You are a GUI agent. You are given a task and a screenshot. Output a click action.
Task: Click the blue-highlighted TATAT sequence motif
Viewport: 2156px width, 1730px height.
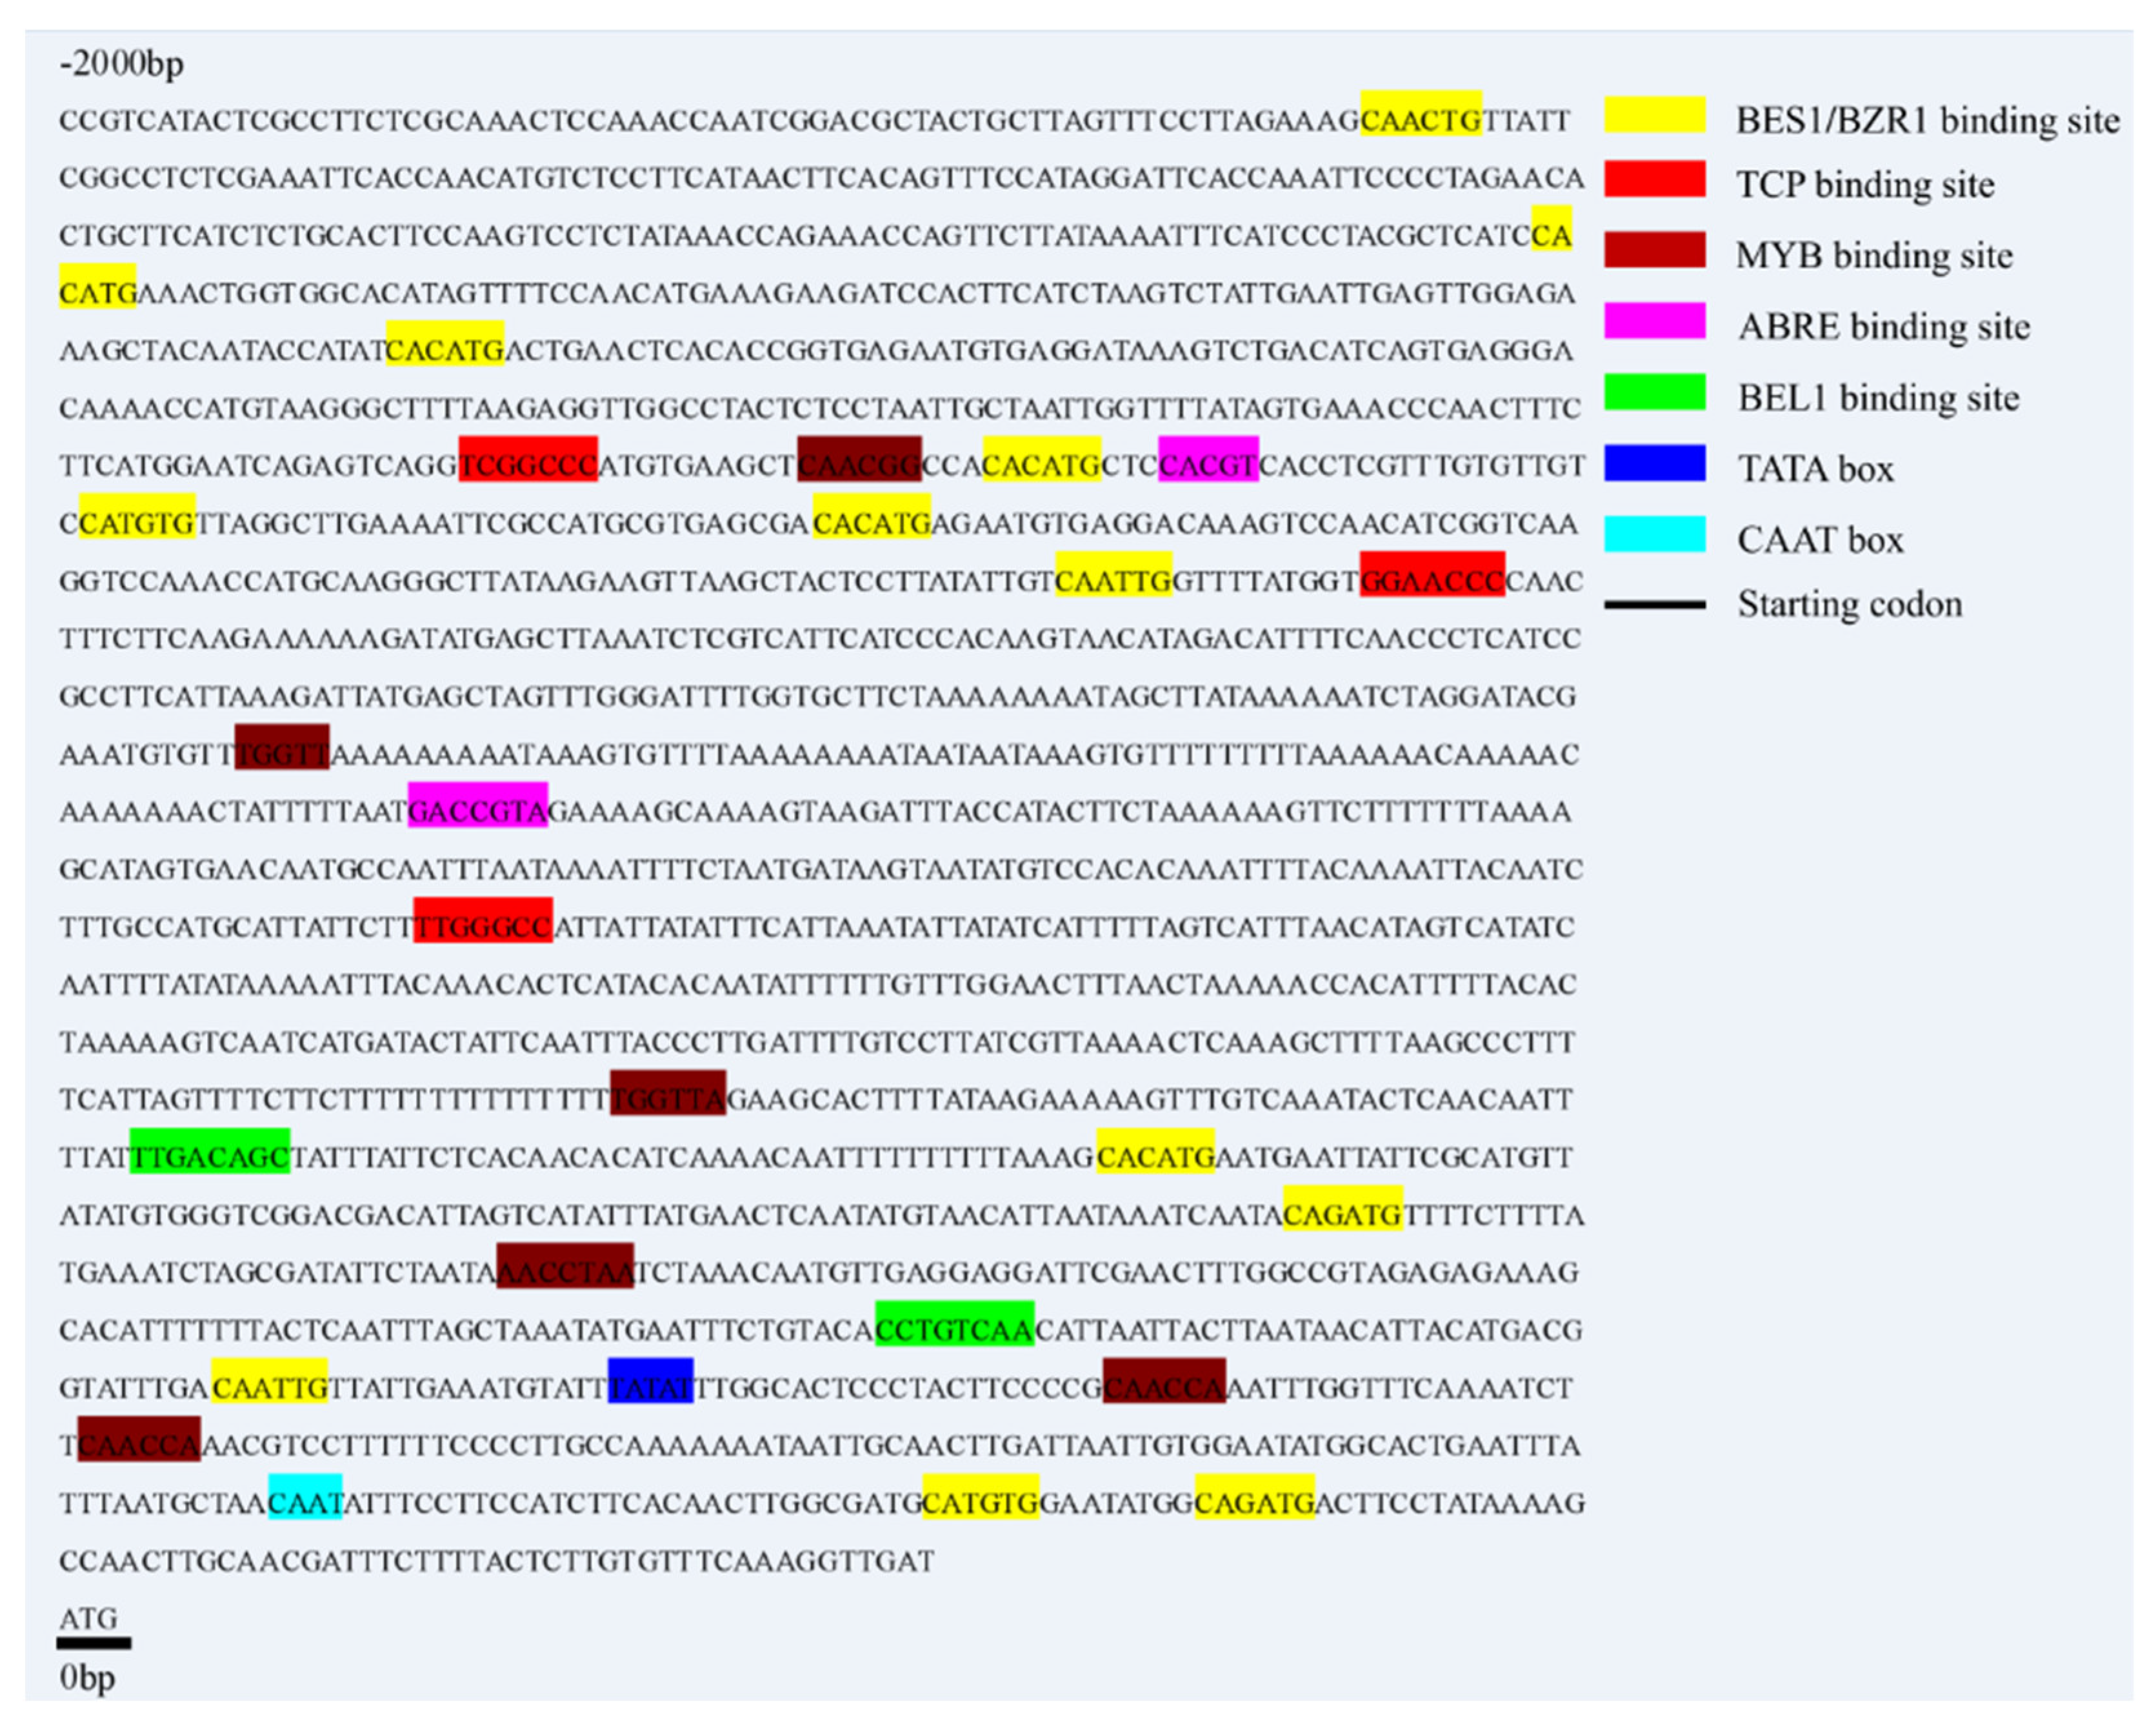pos(650,1380)
